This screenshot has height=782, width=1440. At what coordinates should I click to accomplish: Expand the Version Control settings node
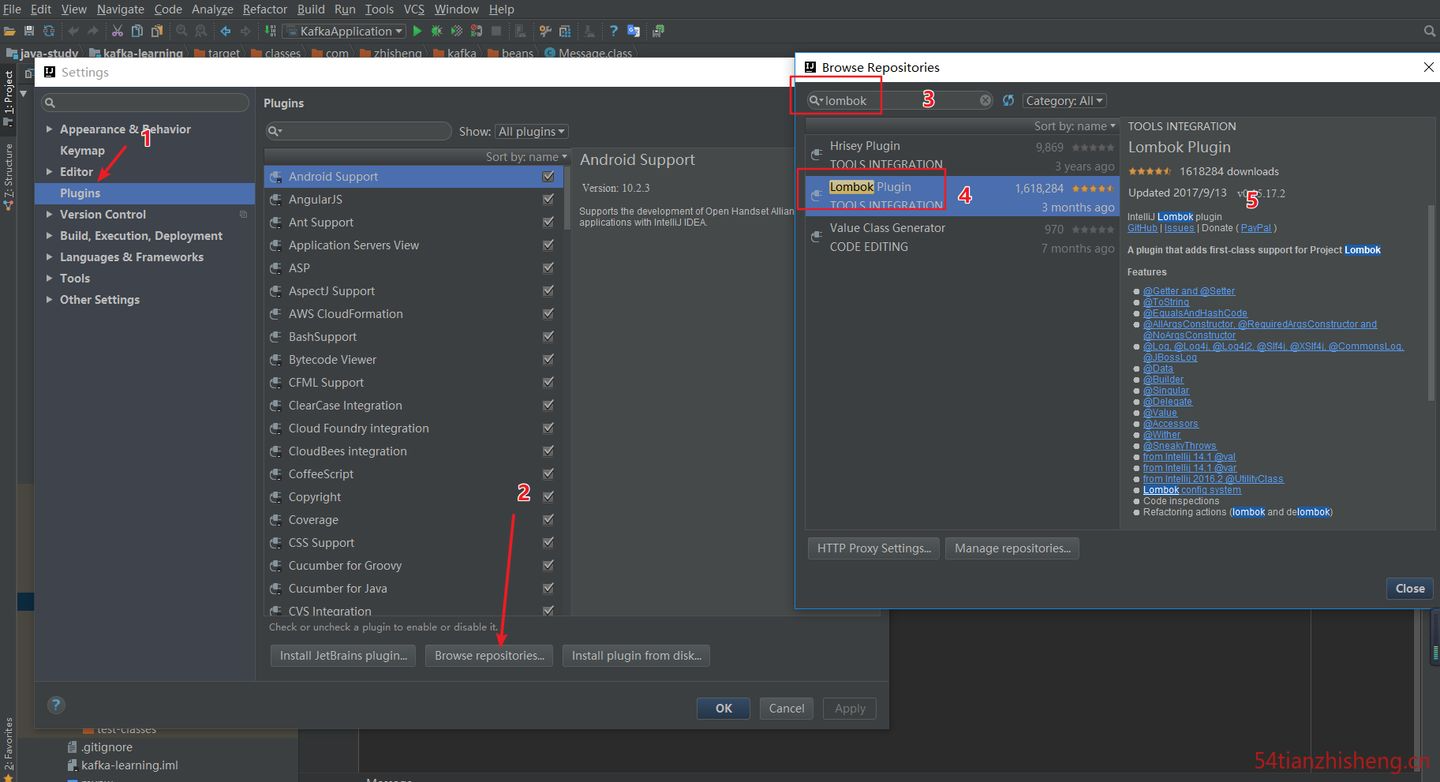click(49, 214)
